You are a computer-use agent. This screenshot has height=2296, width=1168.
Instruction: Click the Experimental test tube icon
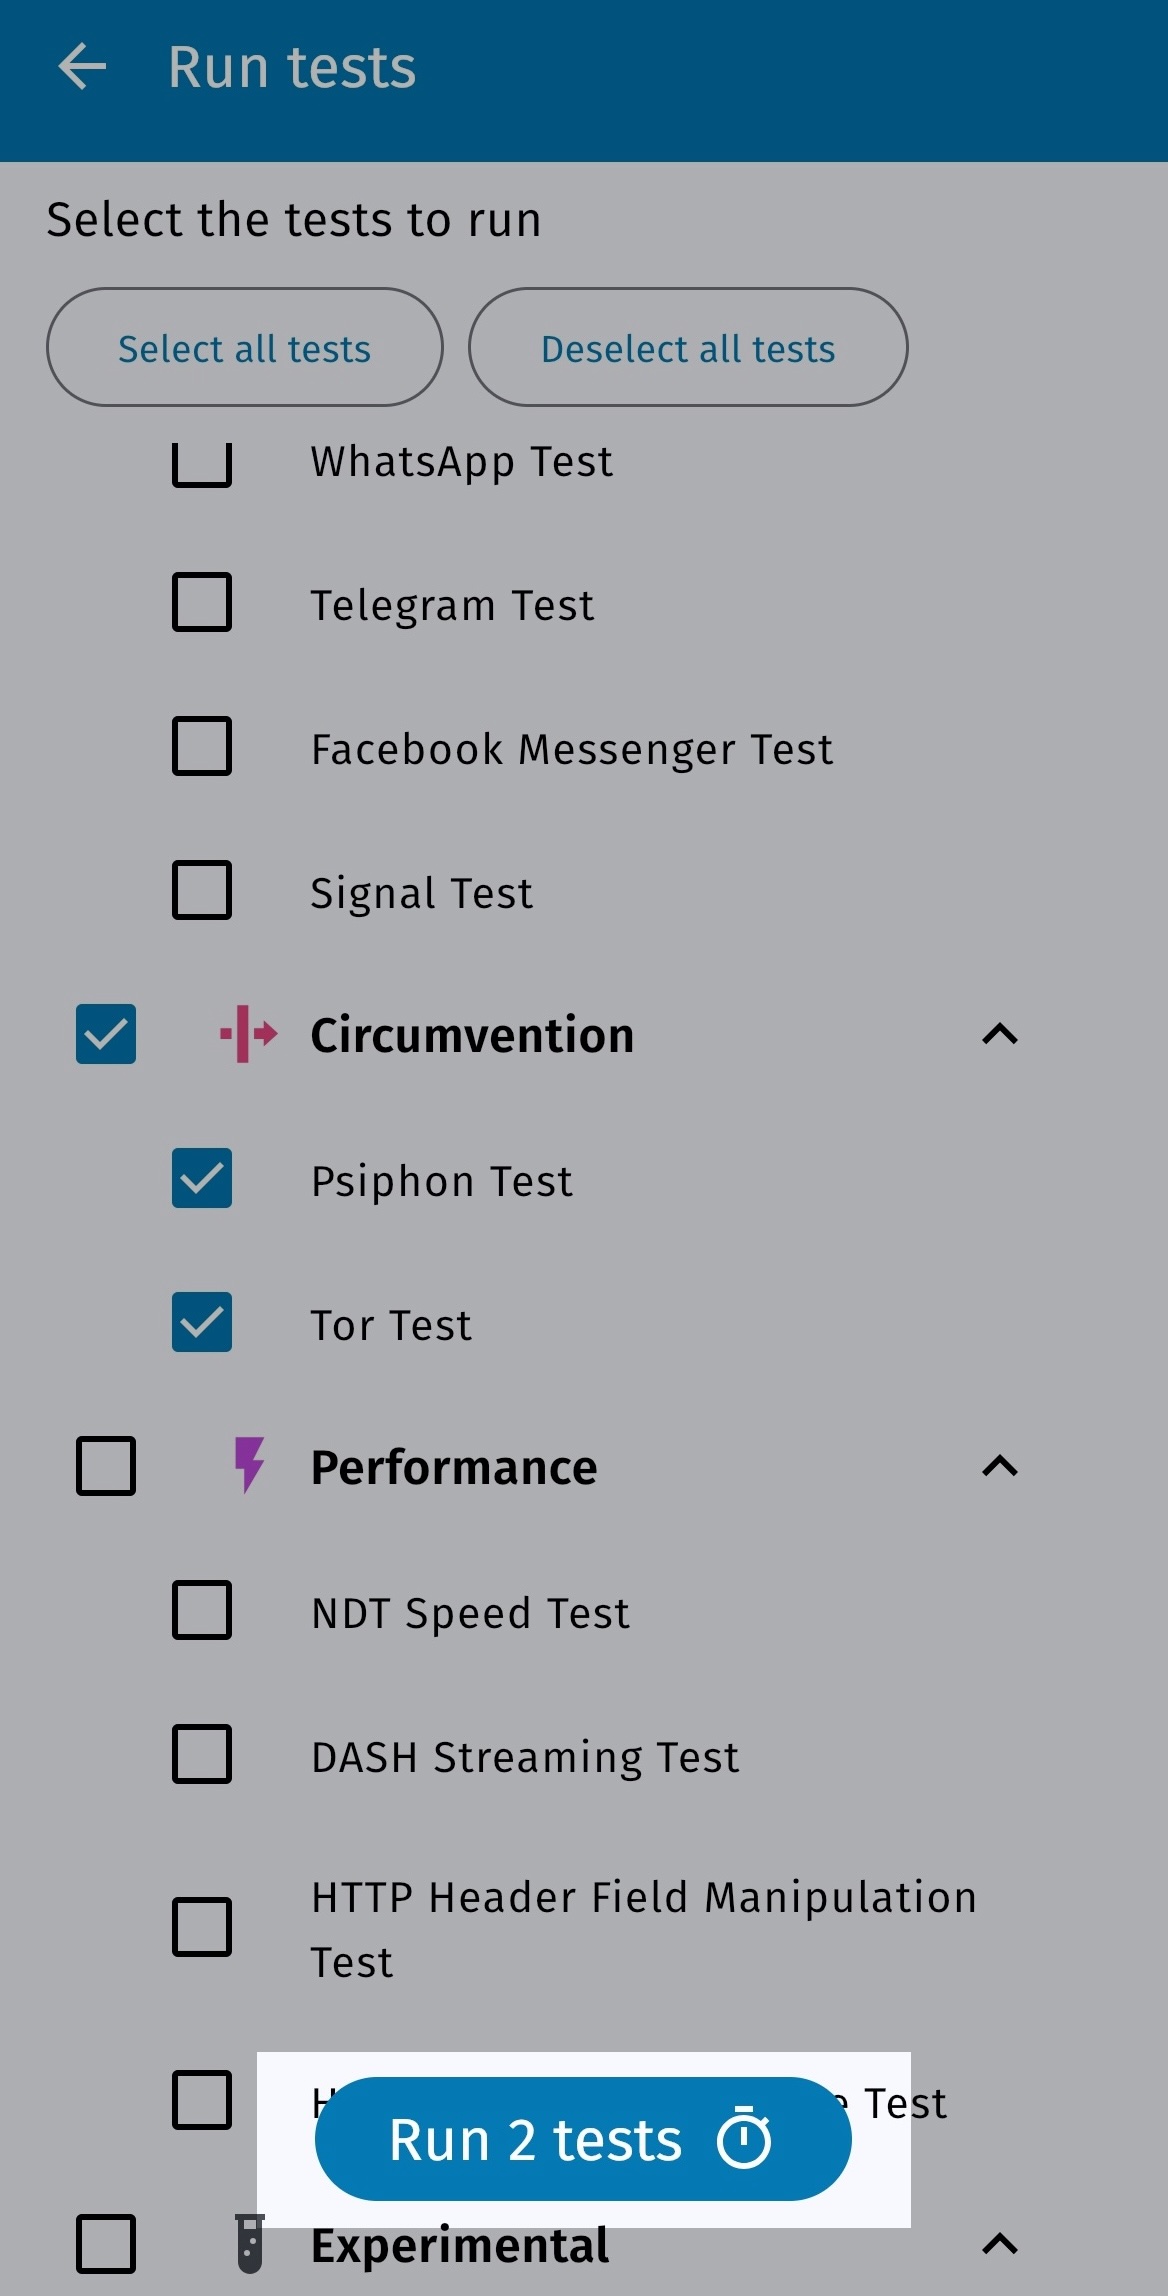(x=250, y=2244)
